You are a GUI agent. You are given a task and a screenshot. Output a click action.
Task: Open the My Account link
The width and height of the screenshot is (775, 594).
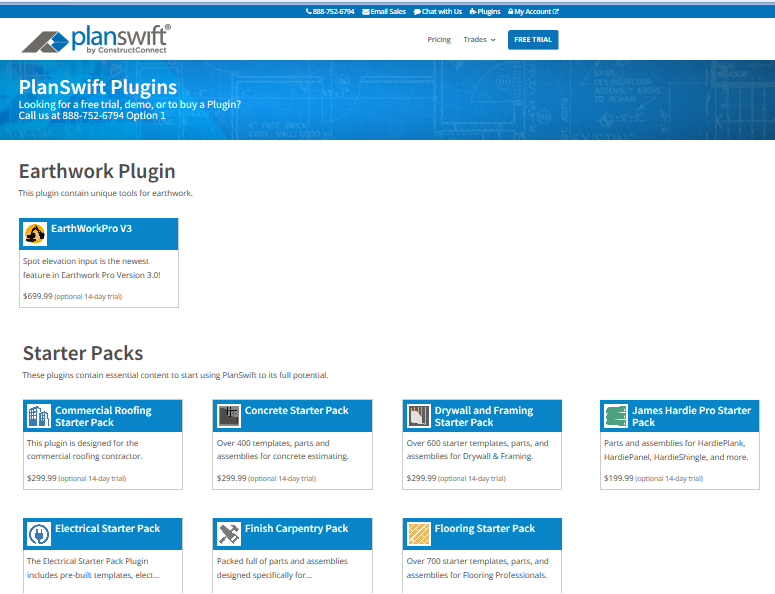point(533,11)
